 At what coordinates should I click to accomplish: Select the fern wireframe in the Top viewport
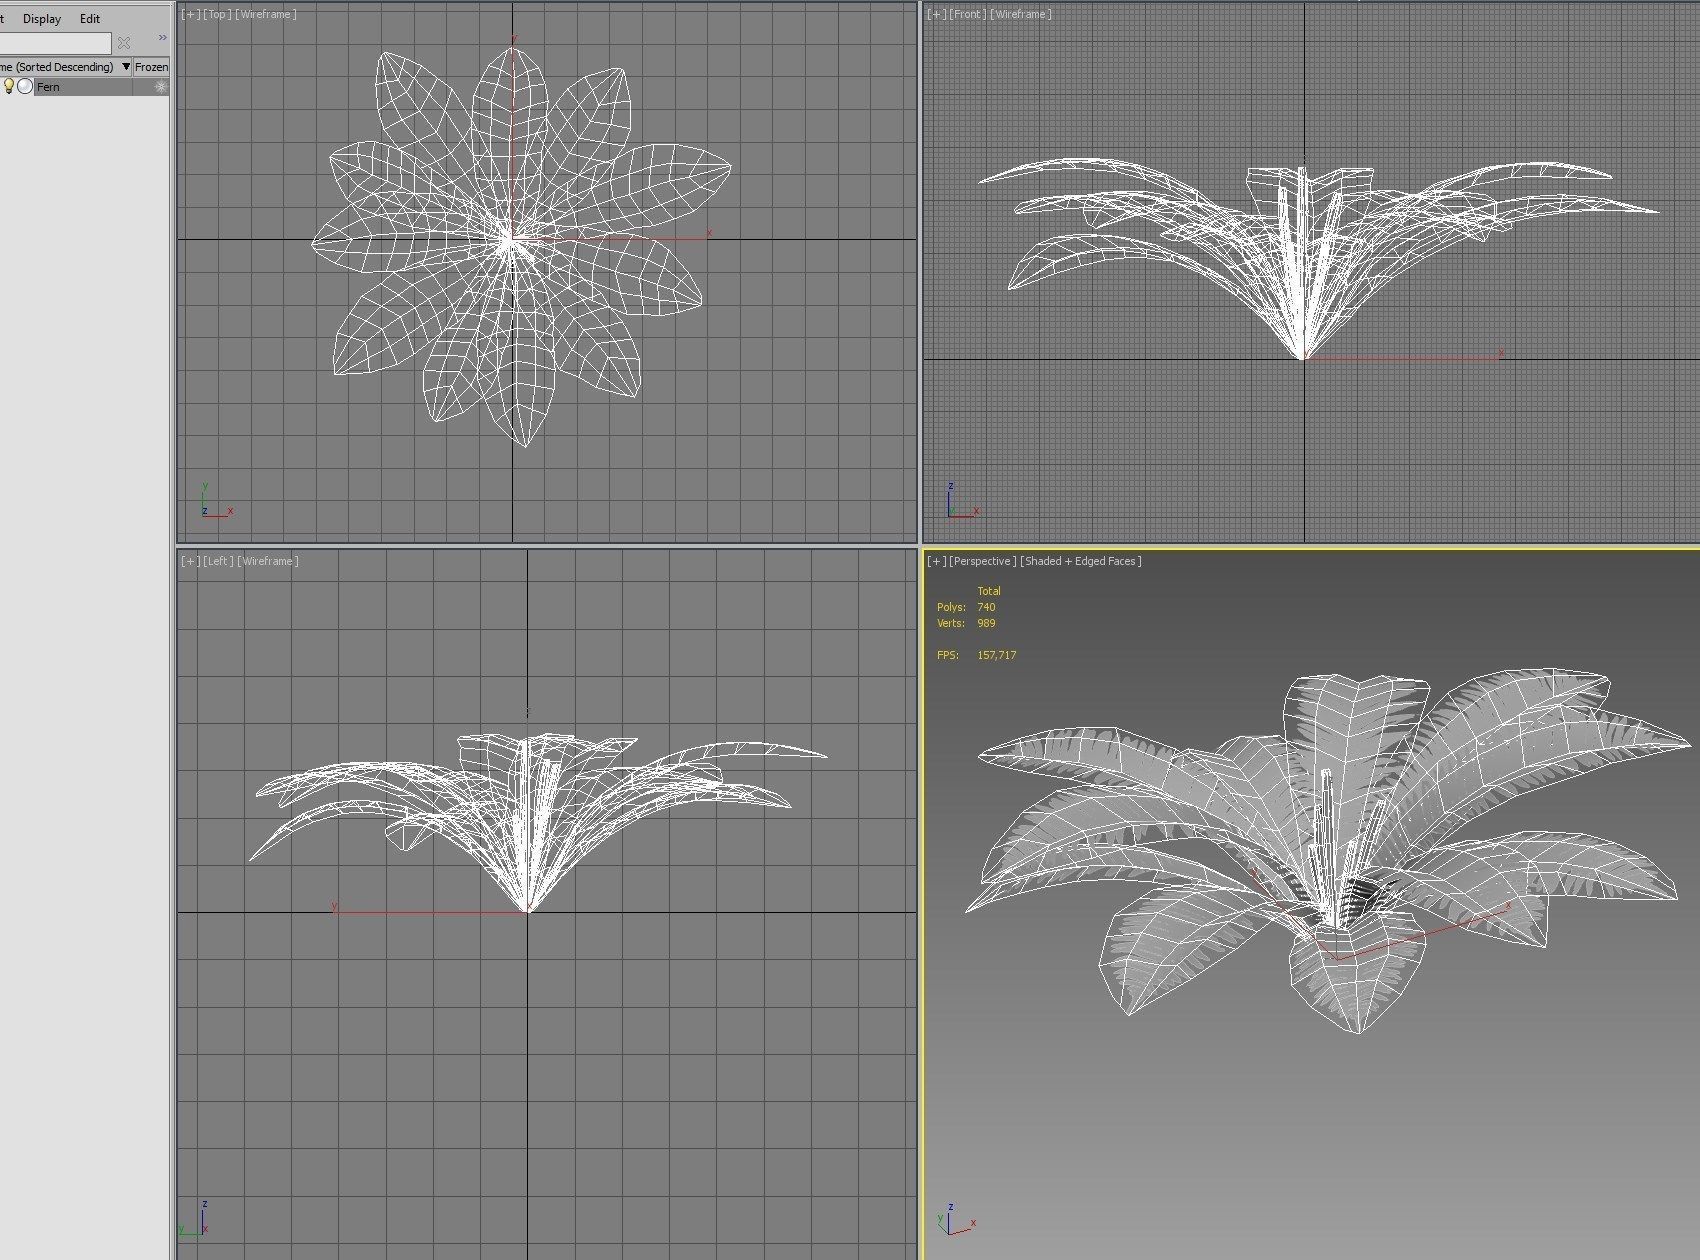(x=510, y=240)
